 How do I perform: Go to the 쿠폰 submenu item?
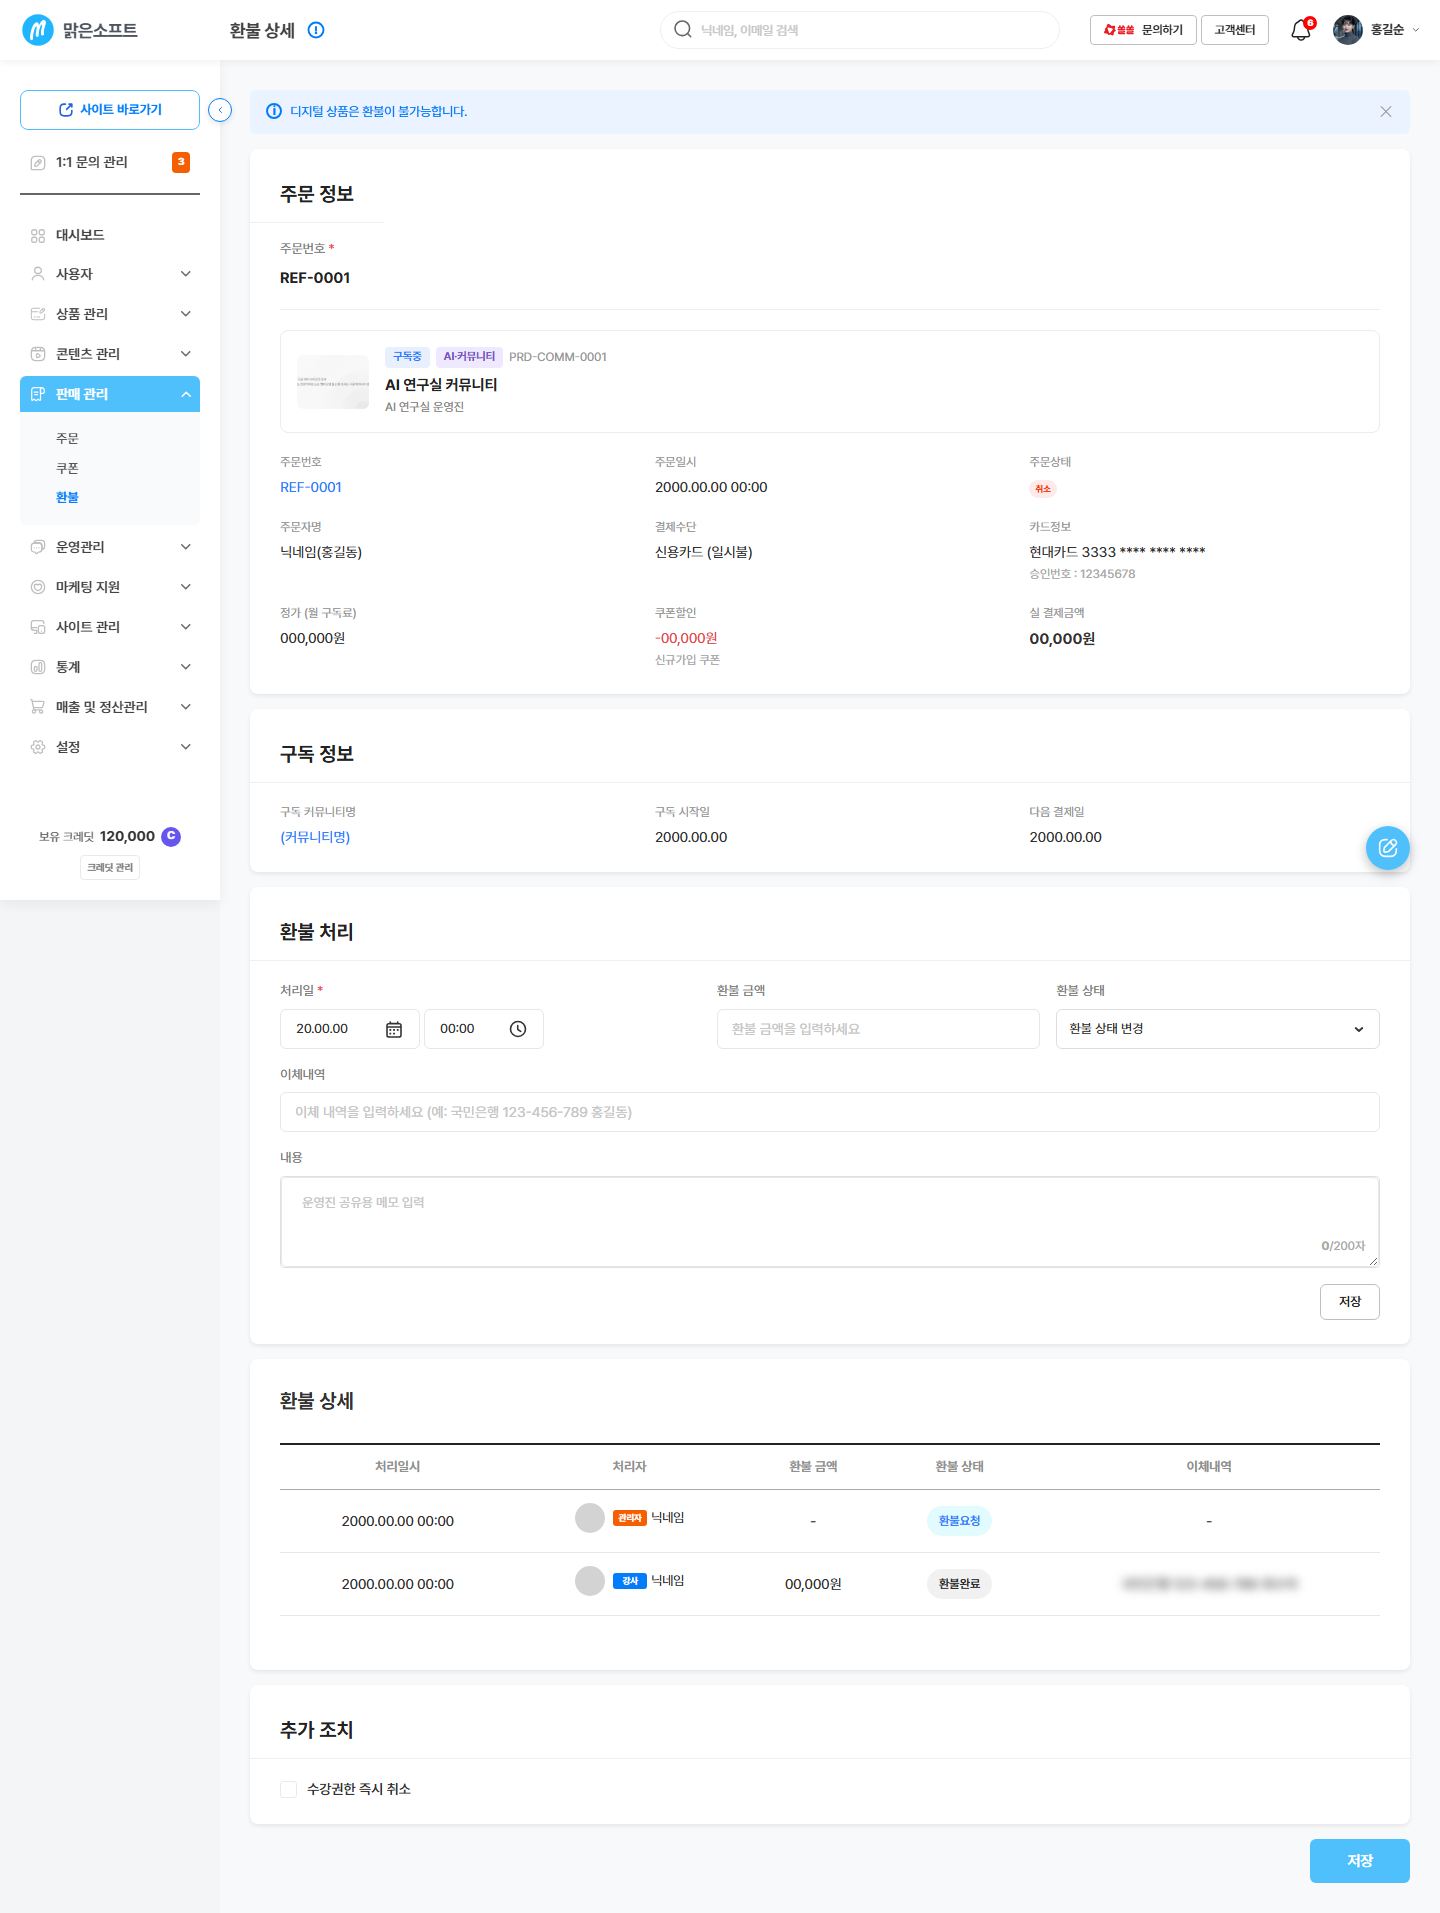click(x=67, y=468)
